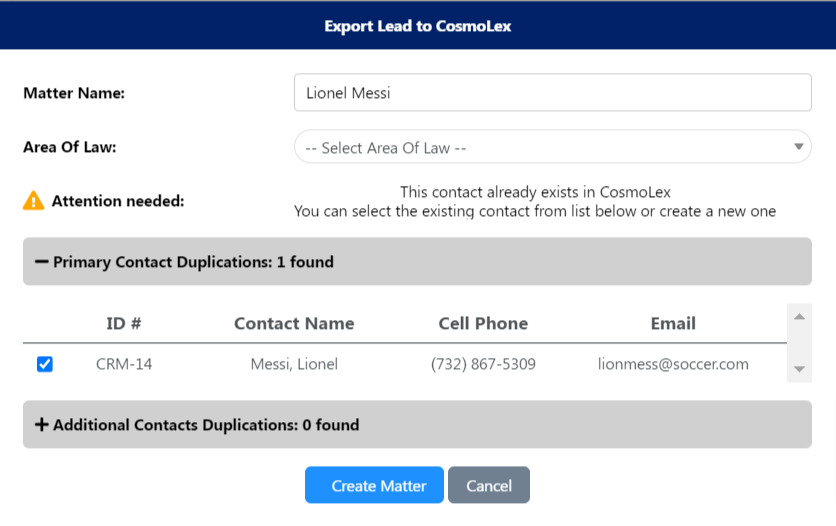Image resolution: width=836 pixels, height=526 pixels.
Task: Click into the Matter Name field
Action: (552, 93)
